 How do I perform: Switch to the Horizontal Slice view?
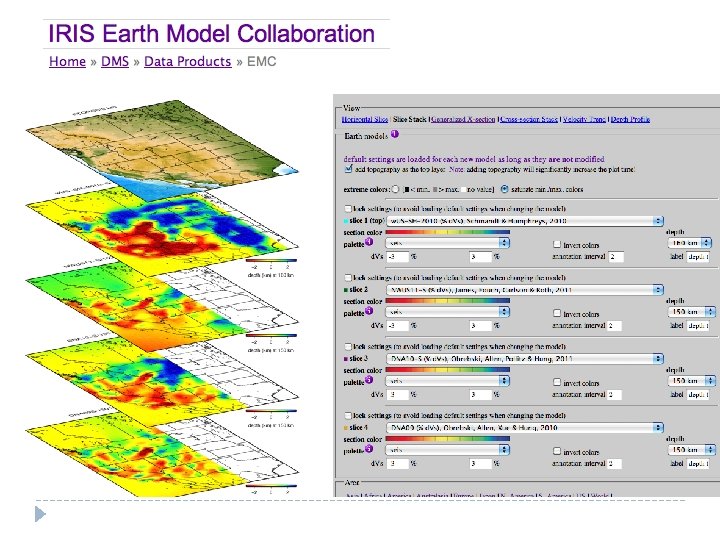click(x=365, y=119)
